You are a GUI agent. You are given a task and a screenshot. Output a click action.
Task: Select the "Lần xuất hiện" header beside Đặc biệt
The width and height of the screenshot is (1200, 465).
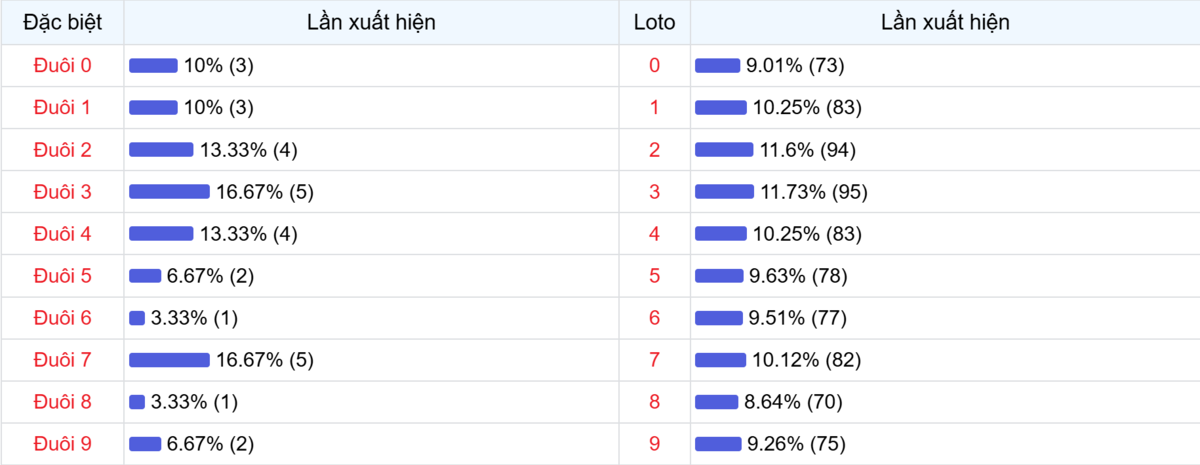[x=371, y=22]
